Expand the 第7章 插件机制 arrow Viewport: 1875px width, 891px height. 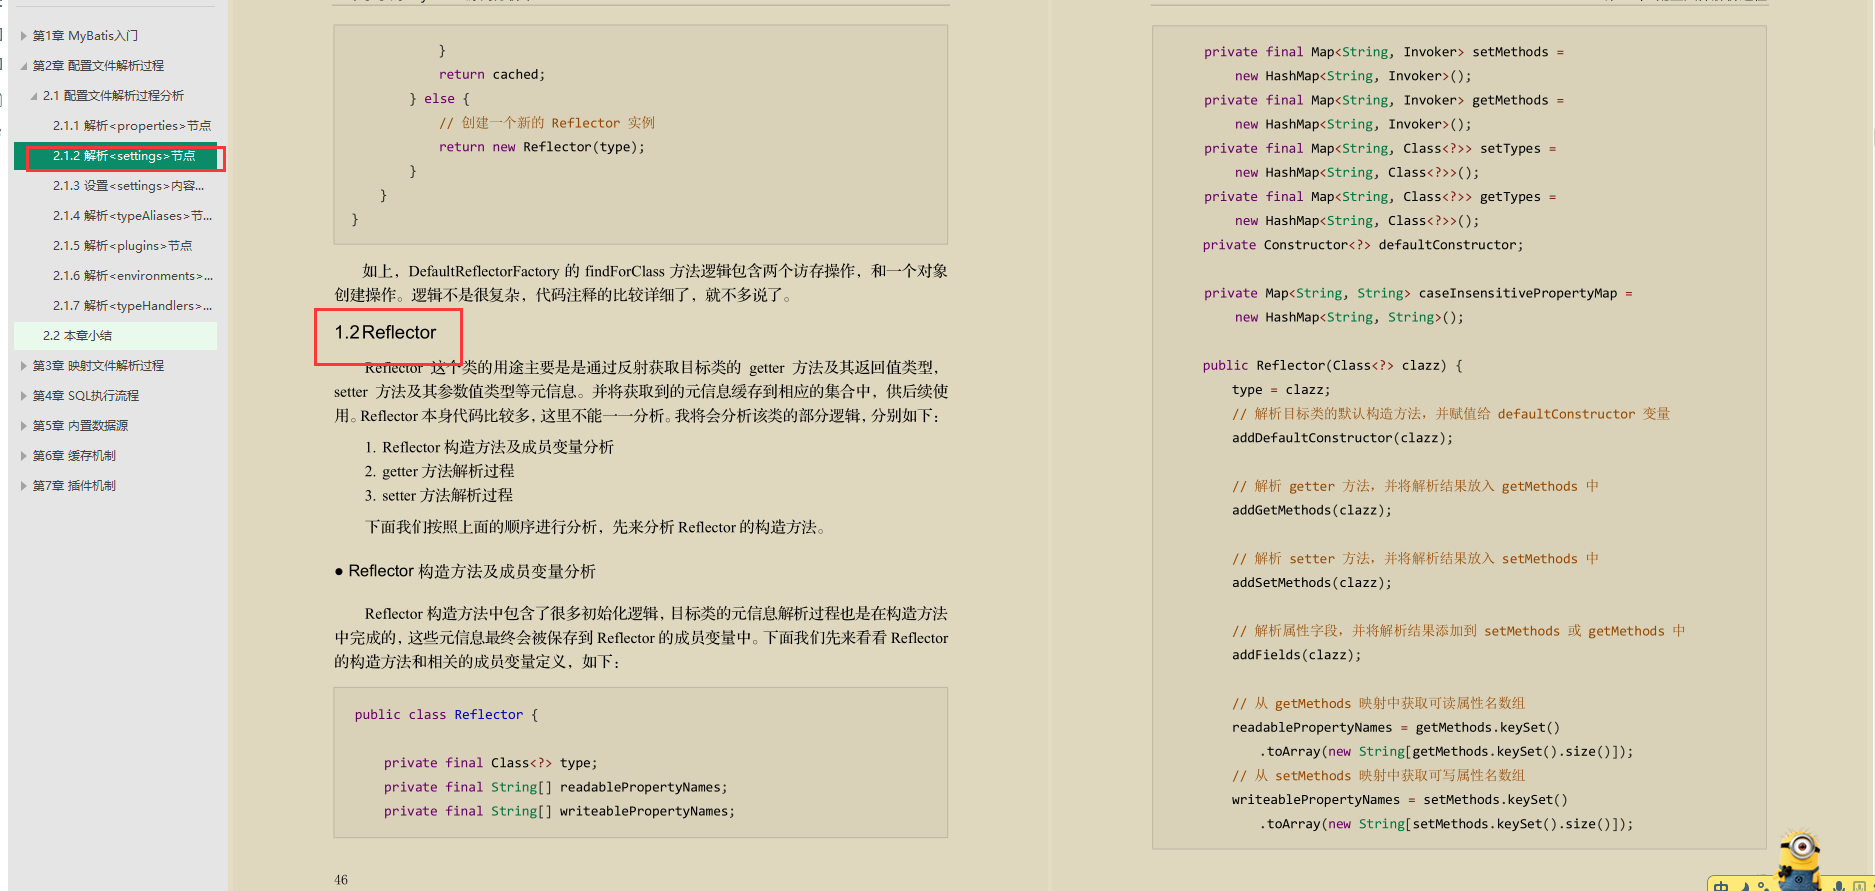[x=24, y=486]
